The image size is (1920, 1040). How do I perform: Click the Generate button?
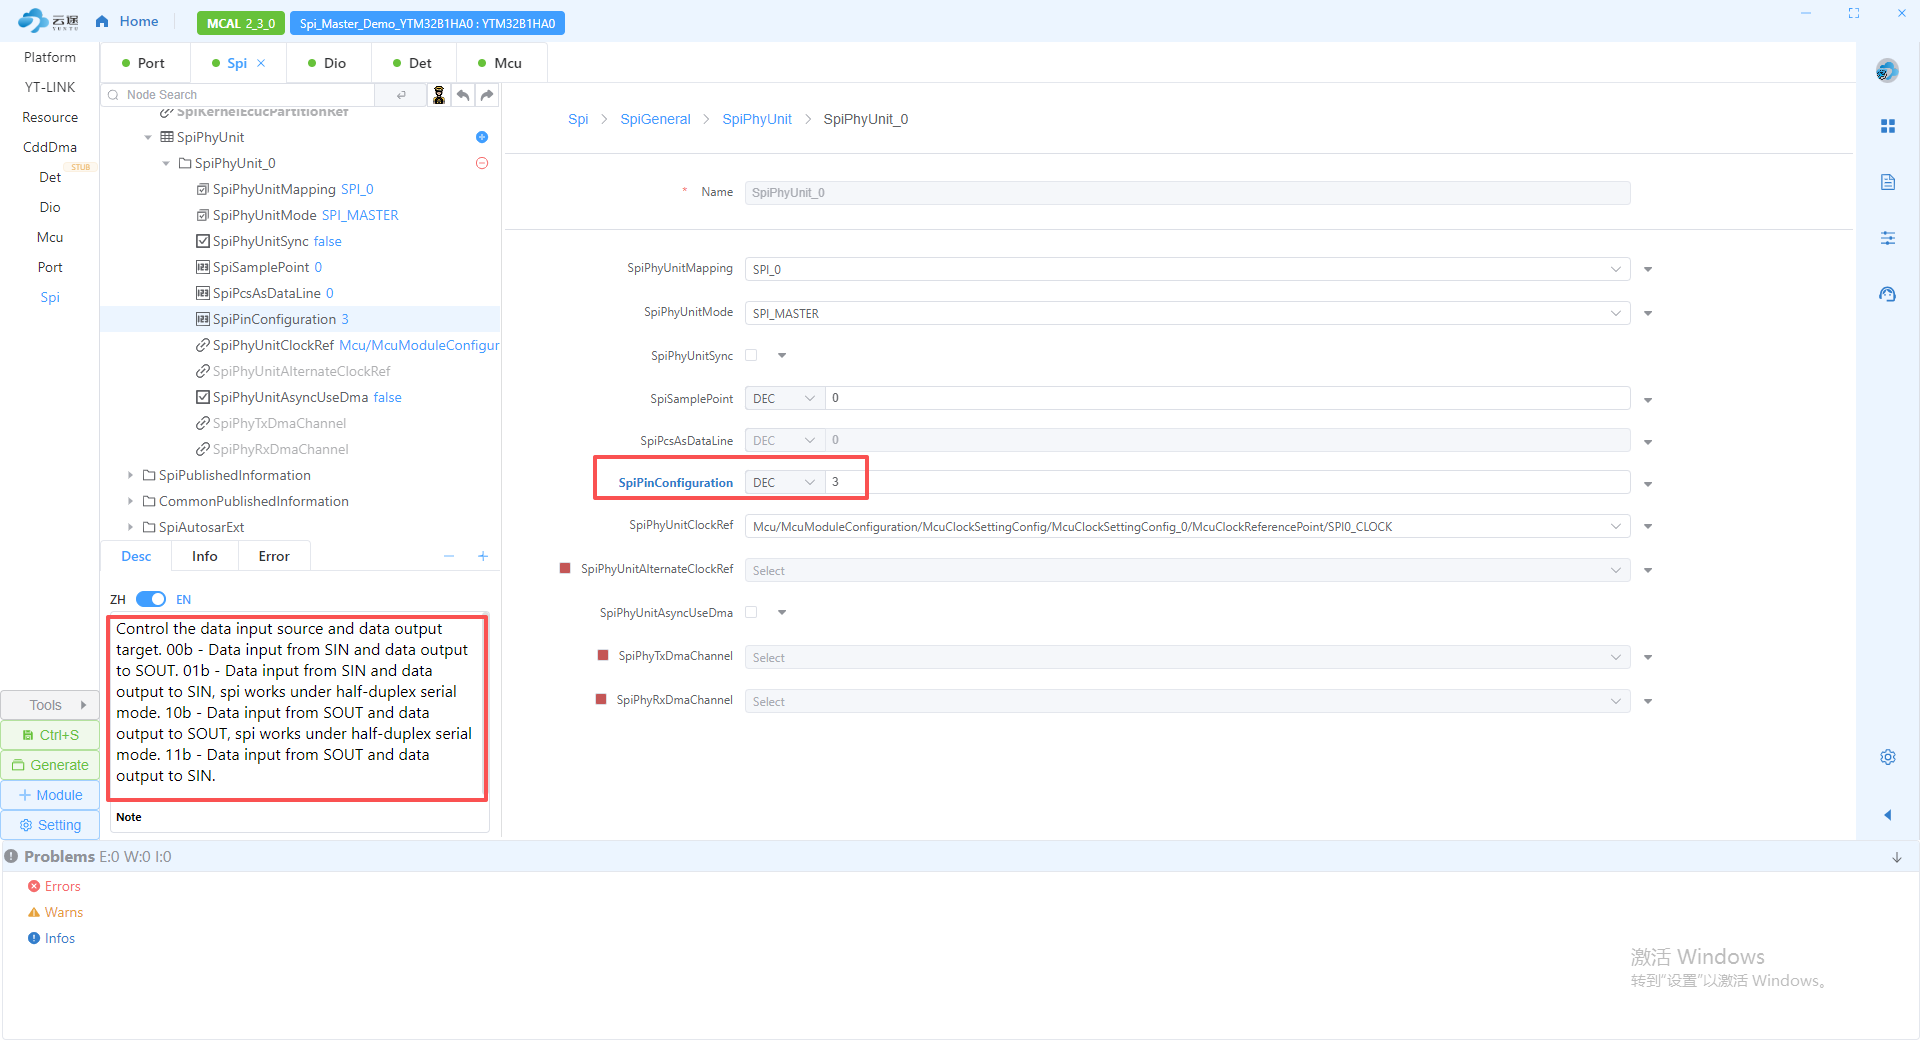(50, 765)
